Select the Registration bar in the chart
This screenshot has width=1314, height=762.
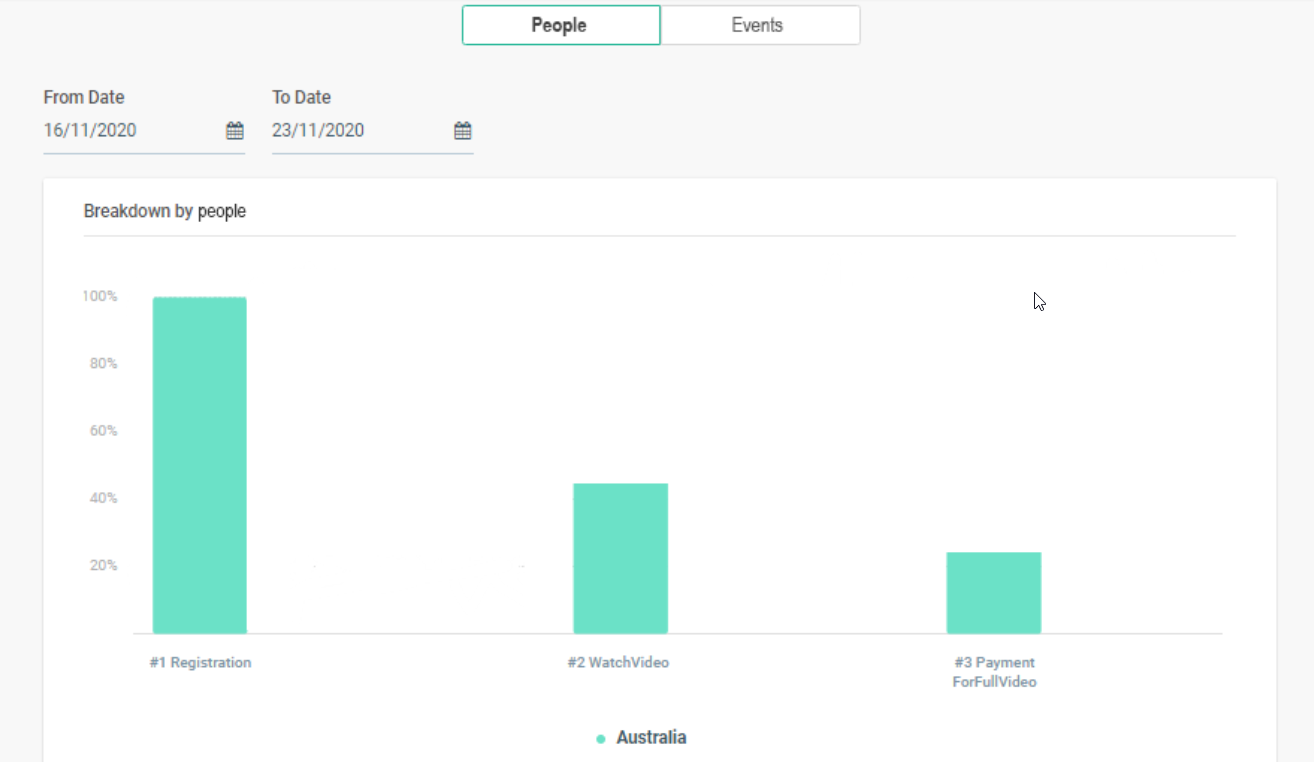pos(199,465)
